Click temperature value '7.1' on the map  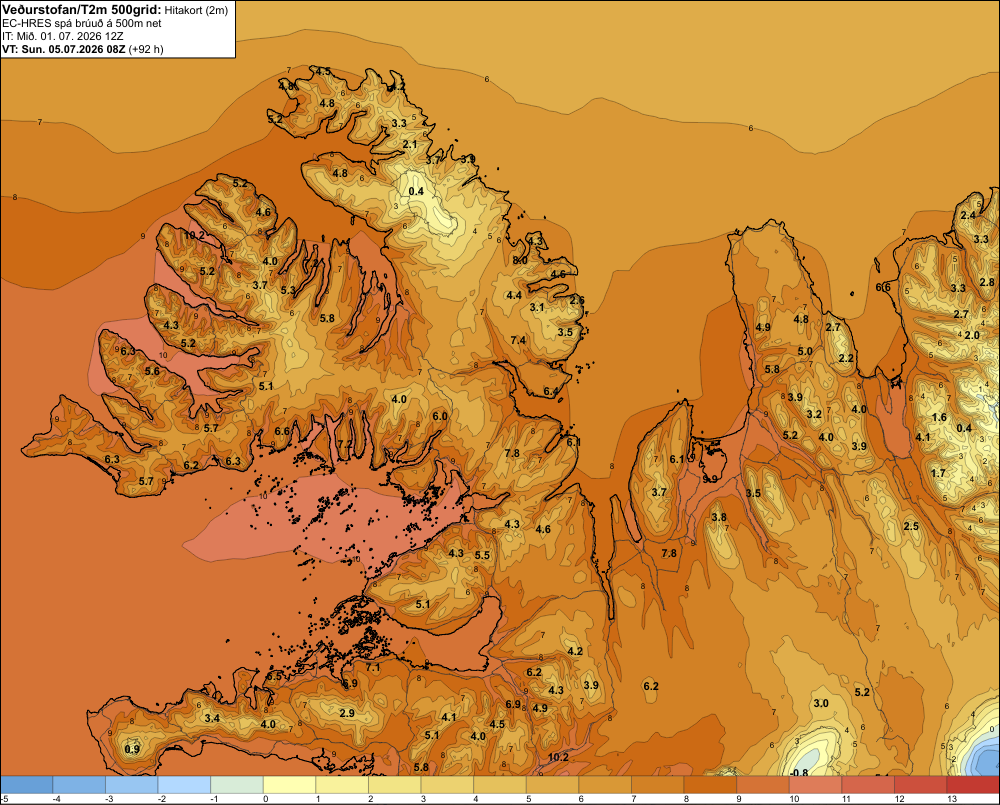pos(373,668)
